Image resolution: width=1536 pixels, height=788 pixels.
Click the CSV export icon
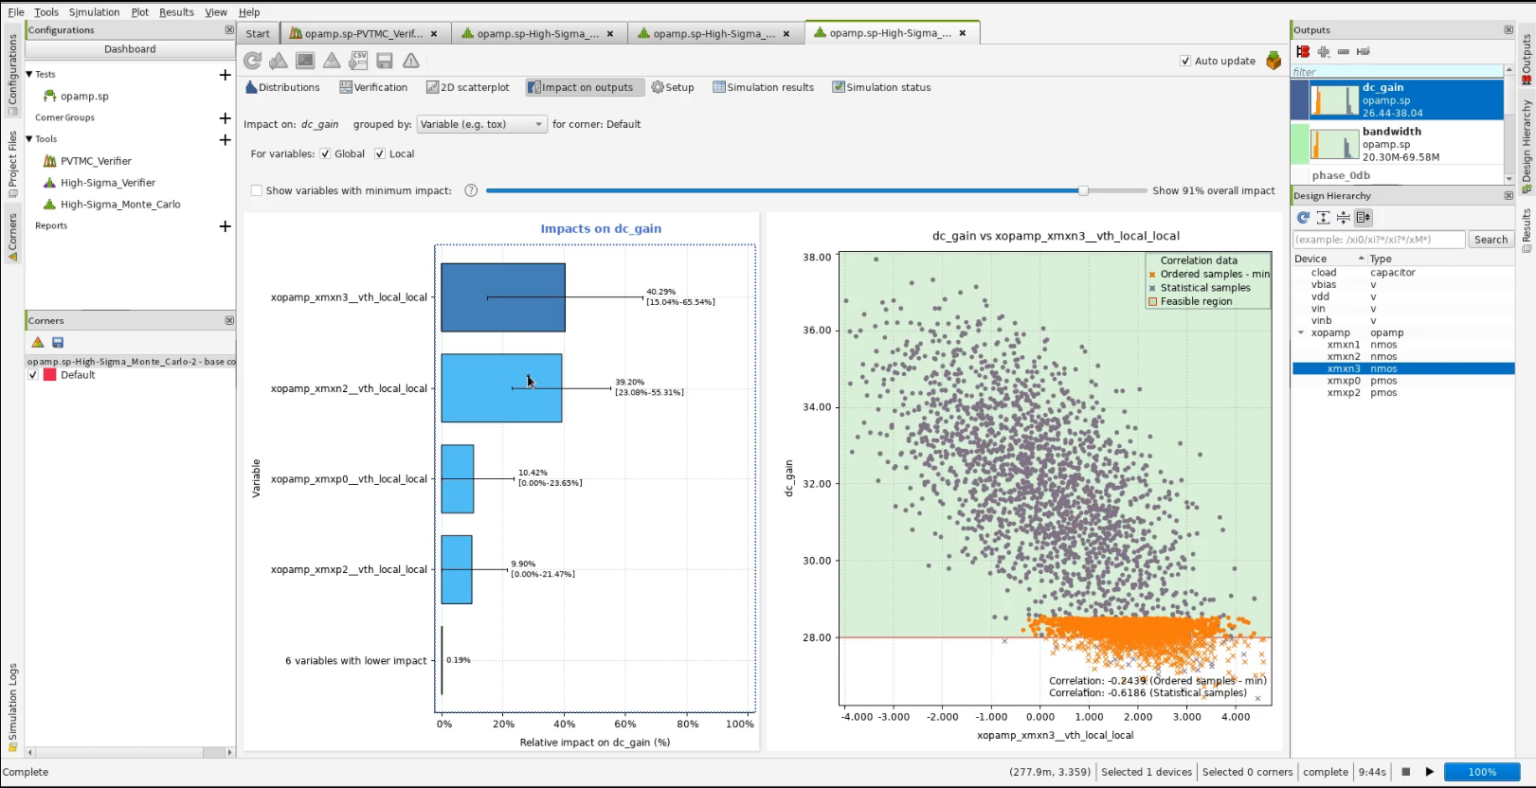(x=358, y=61)
